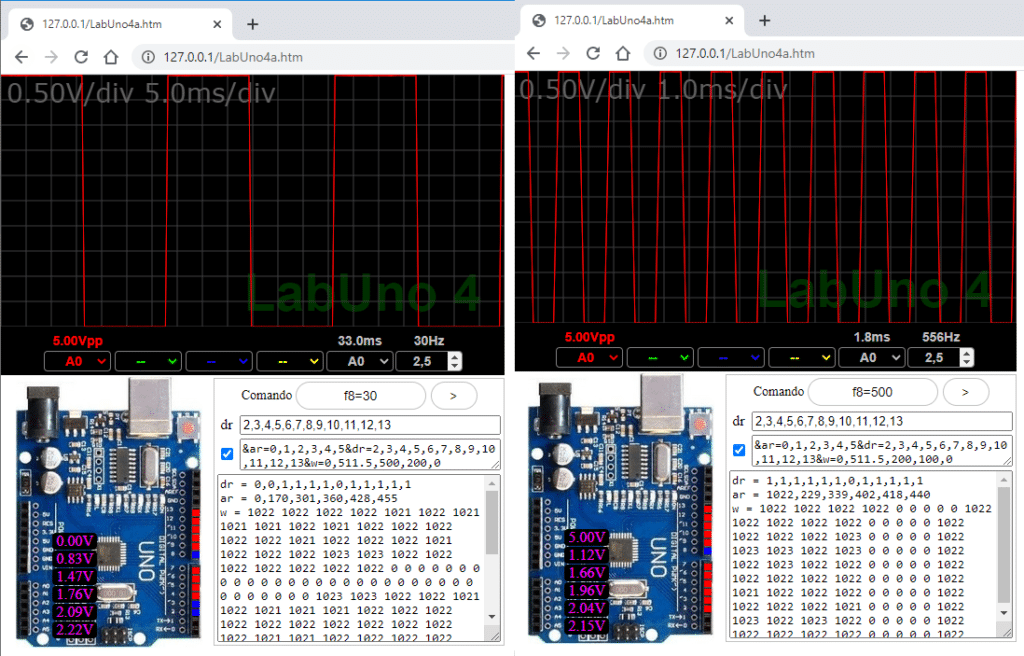Viewport: 1024px width, 656px height.
Task: Open a new tab in the right browser window
Action: point(765,20)
